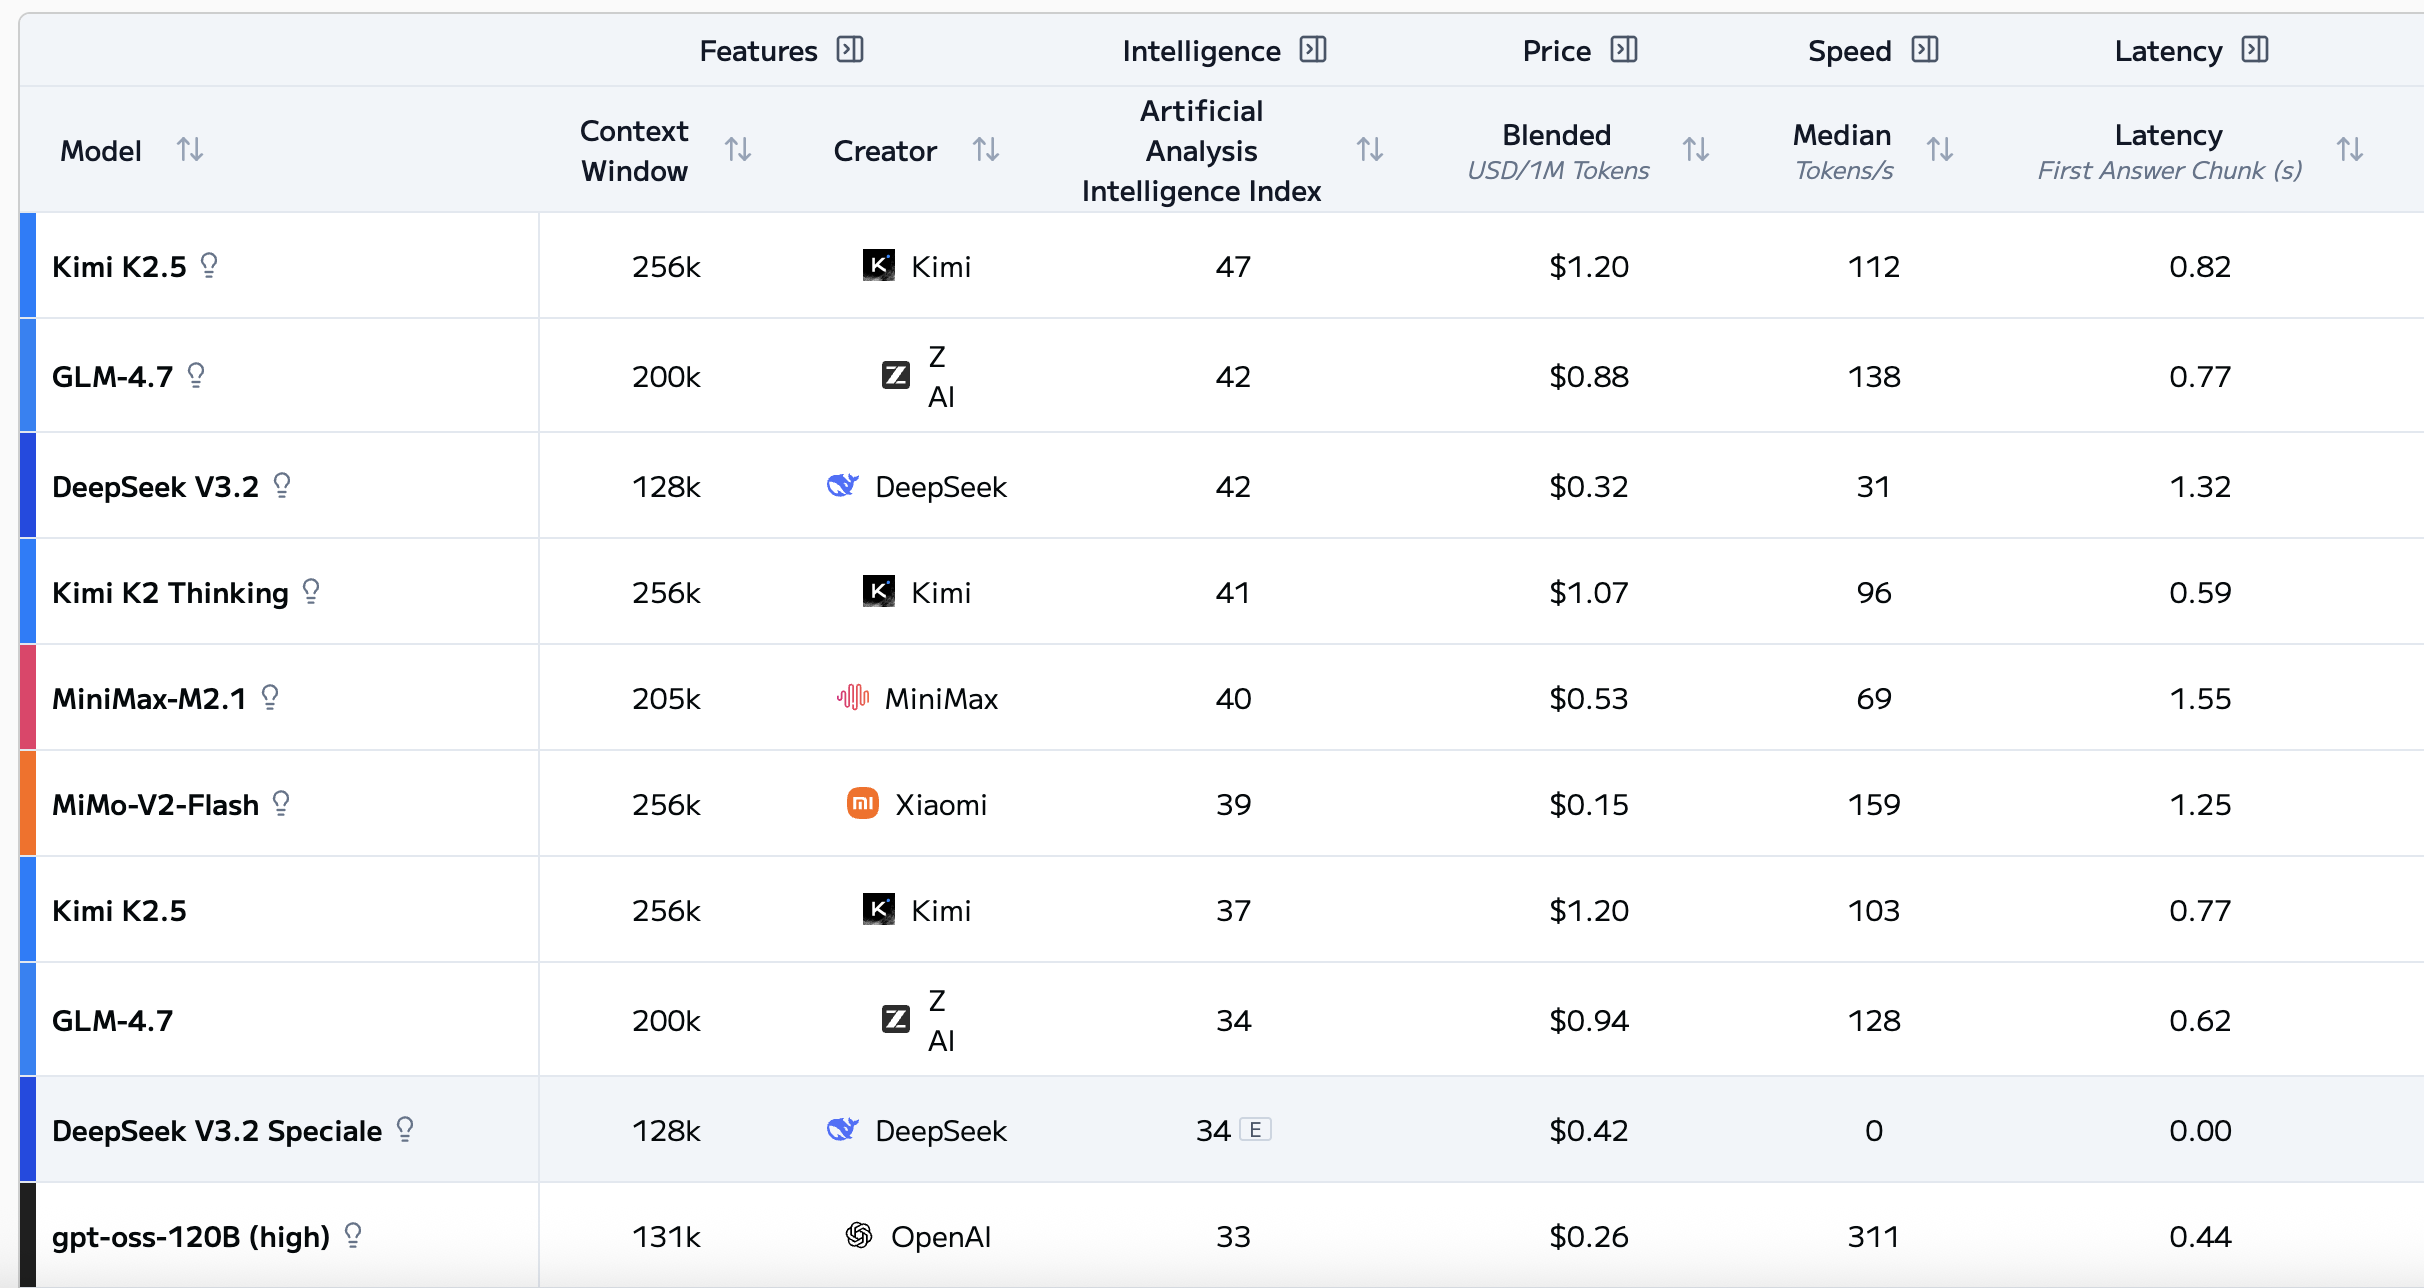
Task: Click the orange Xiaomi logo
Action: coord(863,803)
